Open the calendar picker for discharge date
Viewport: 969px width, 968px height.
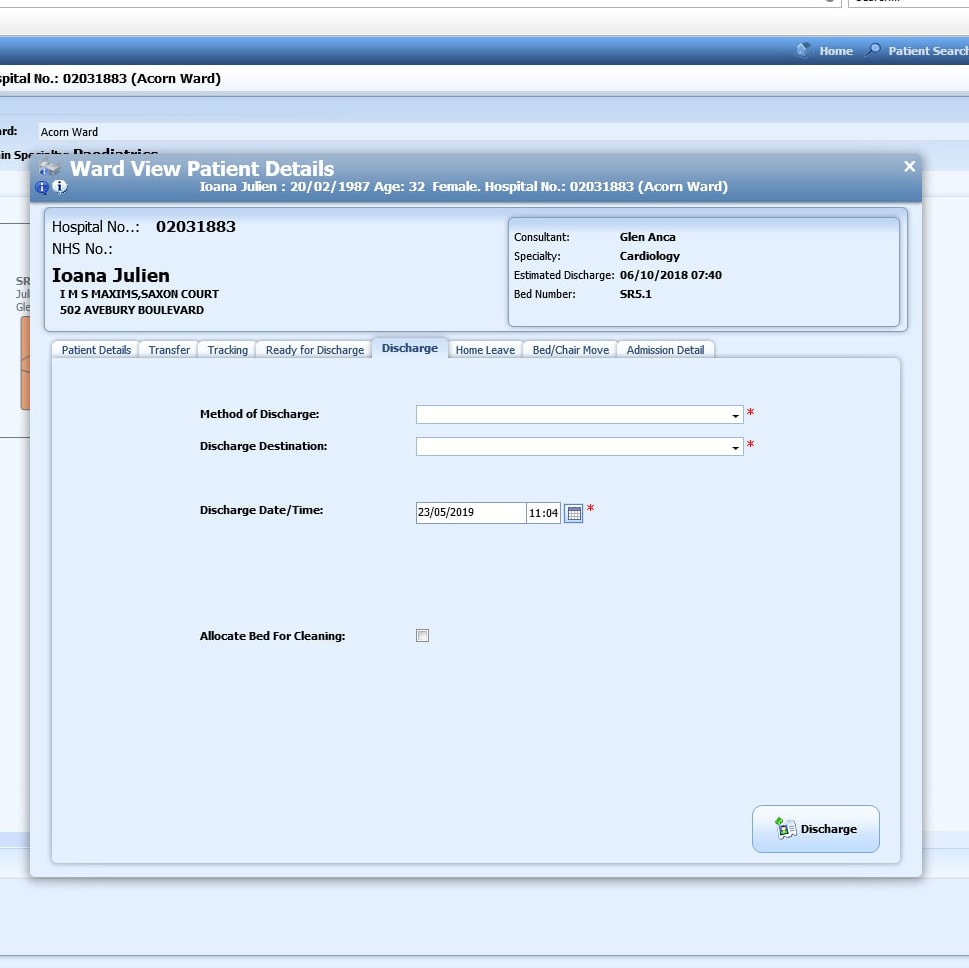[x=573, y=513]
